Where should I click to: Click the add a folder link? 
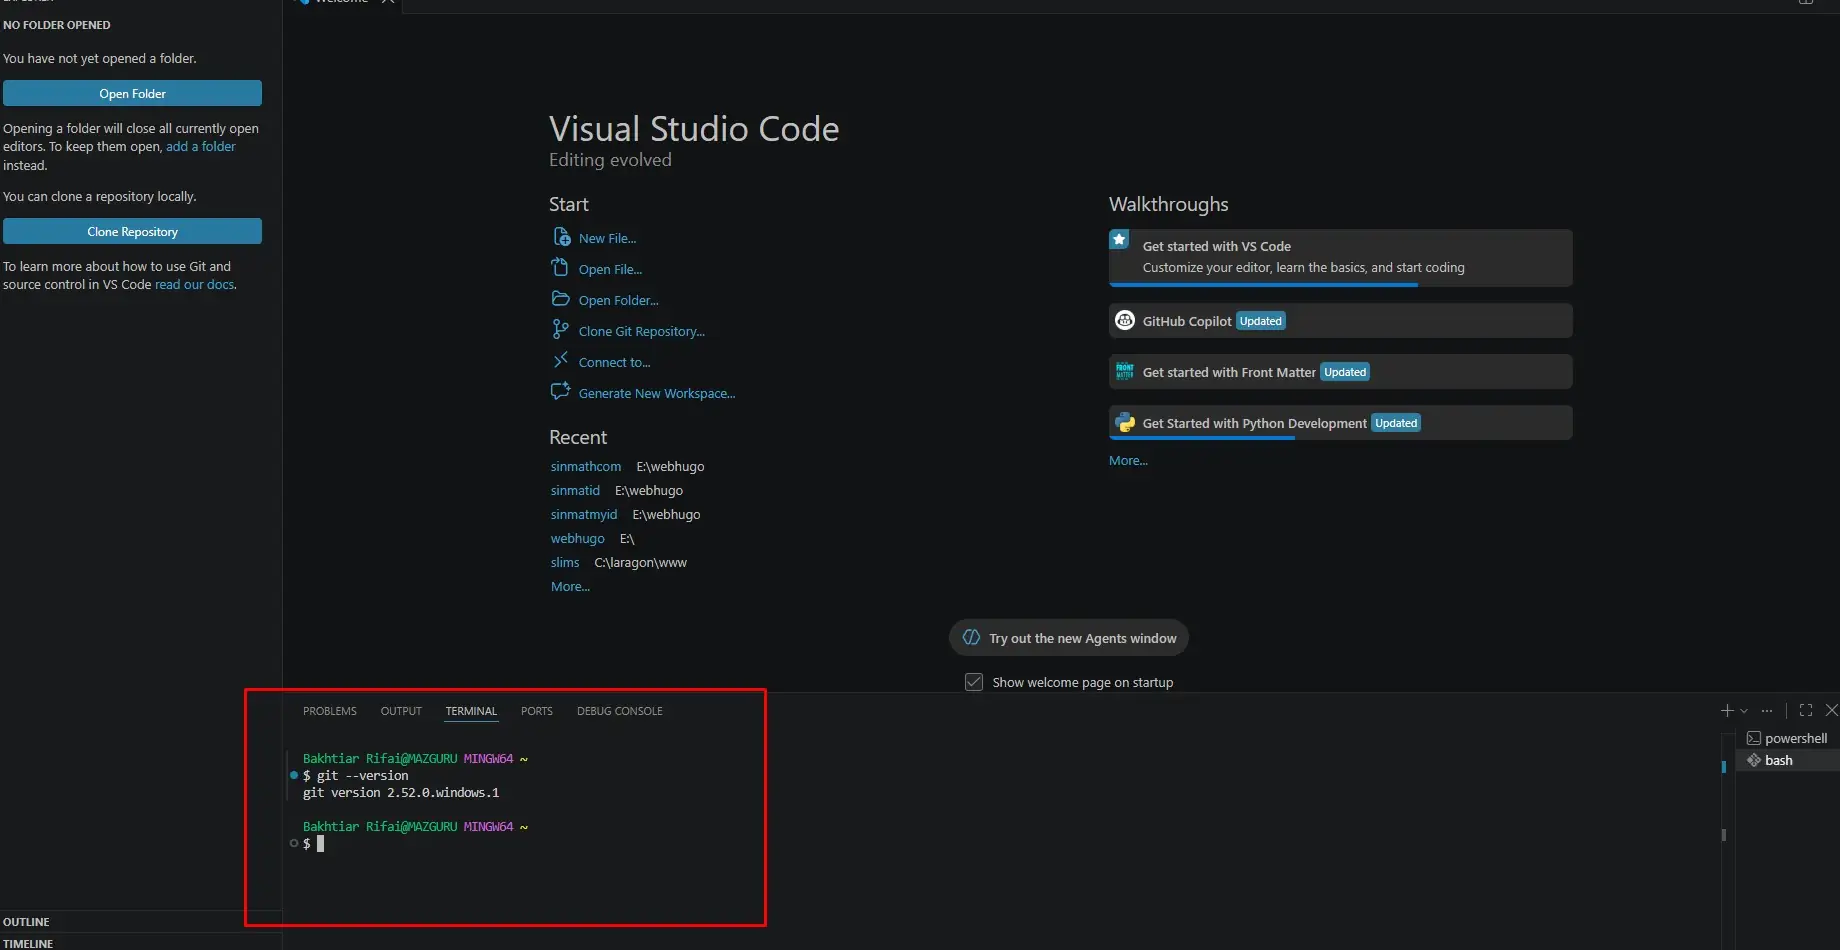[201, 146]
